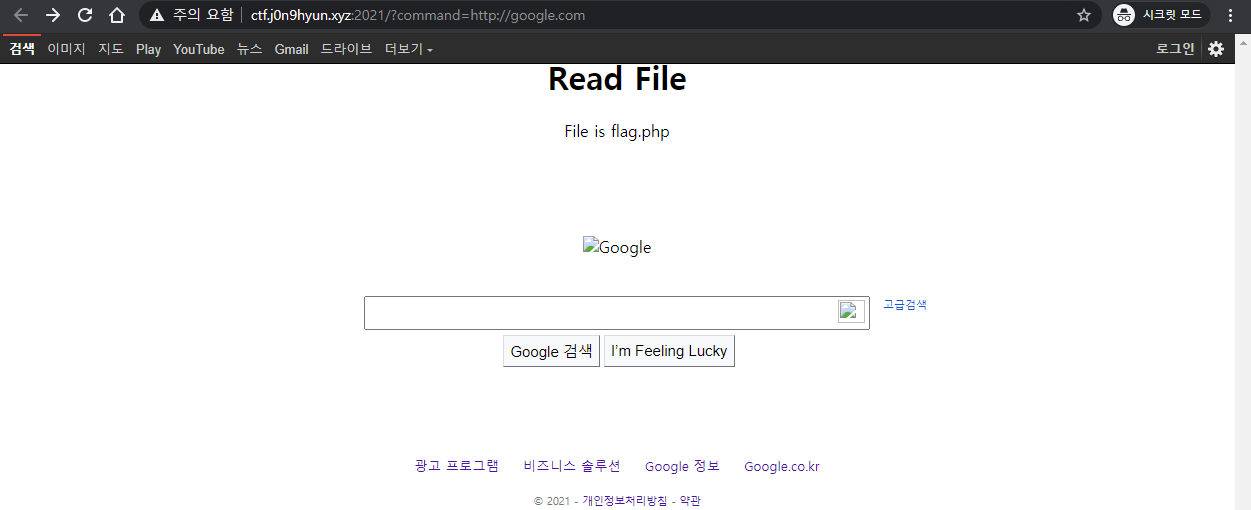
Task: Open the 이미지 tab
Action: 67,49
